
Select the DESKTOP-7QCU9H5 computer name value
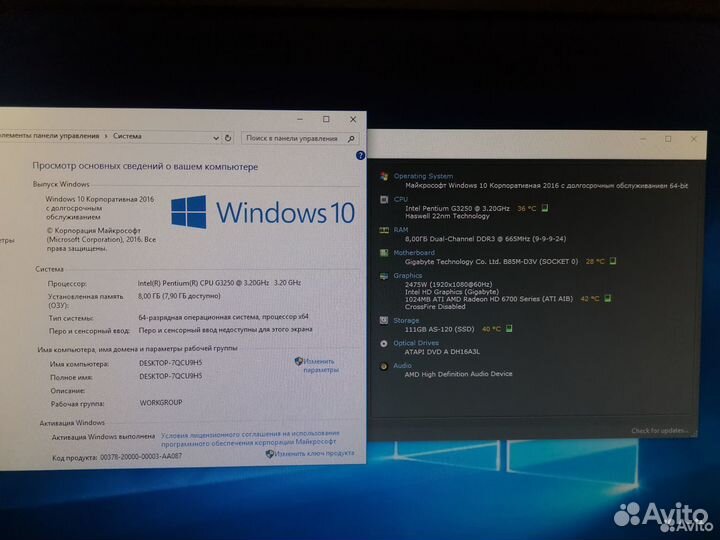(170, 363)
